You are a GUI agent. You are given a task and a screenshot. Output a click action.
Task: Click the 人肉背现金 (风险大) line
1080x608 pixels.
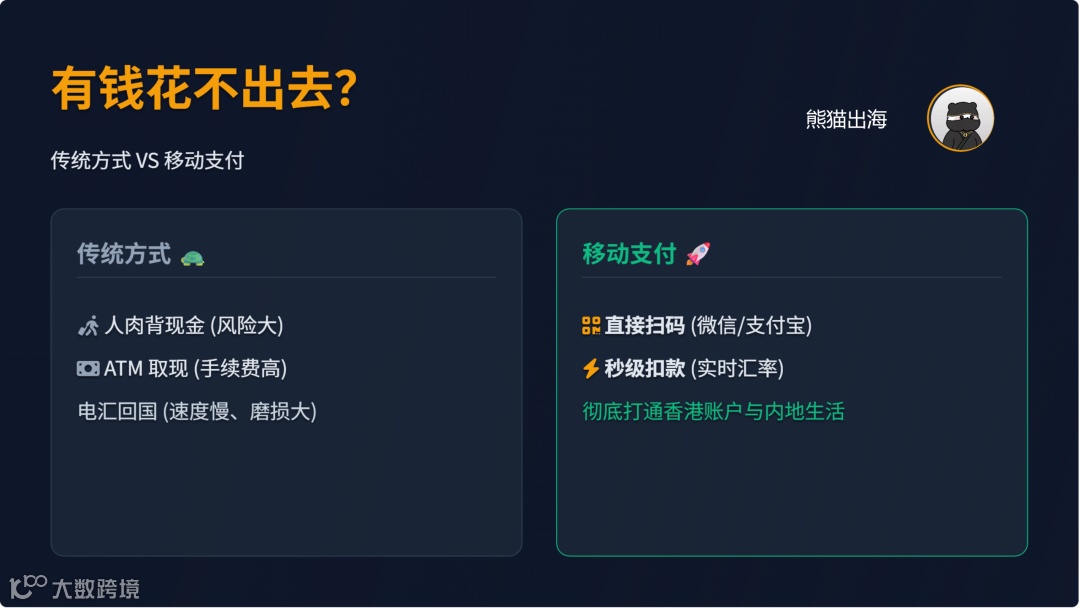[x=194, y=326]
